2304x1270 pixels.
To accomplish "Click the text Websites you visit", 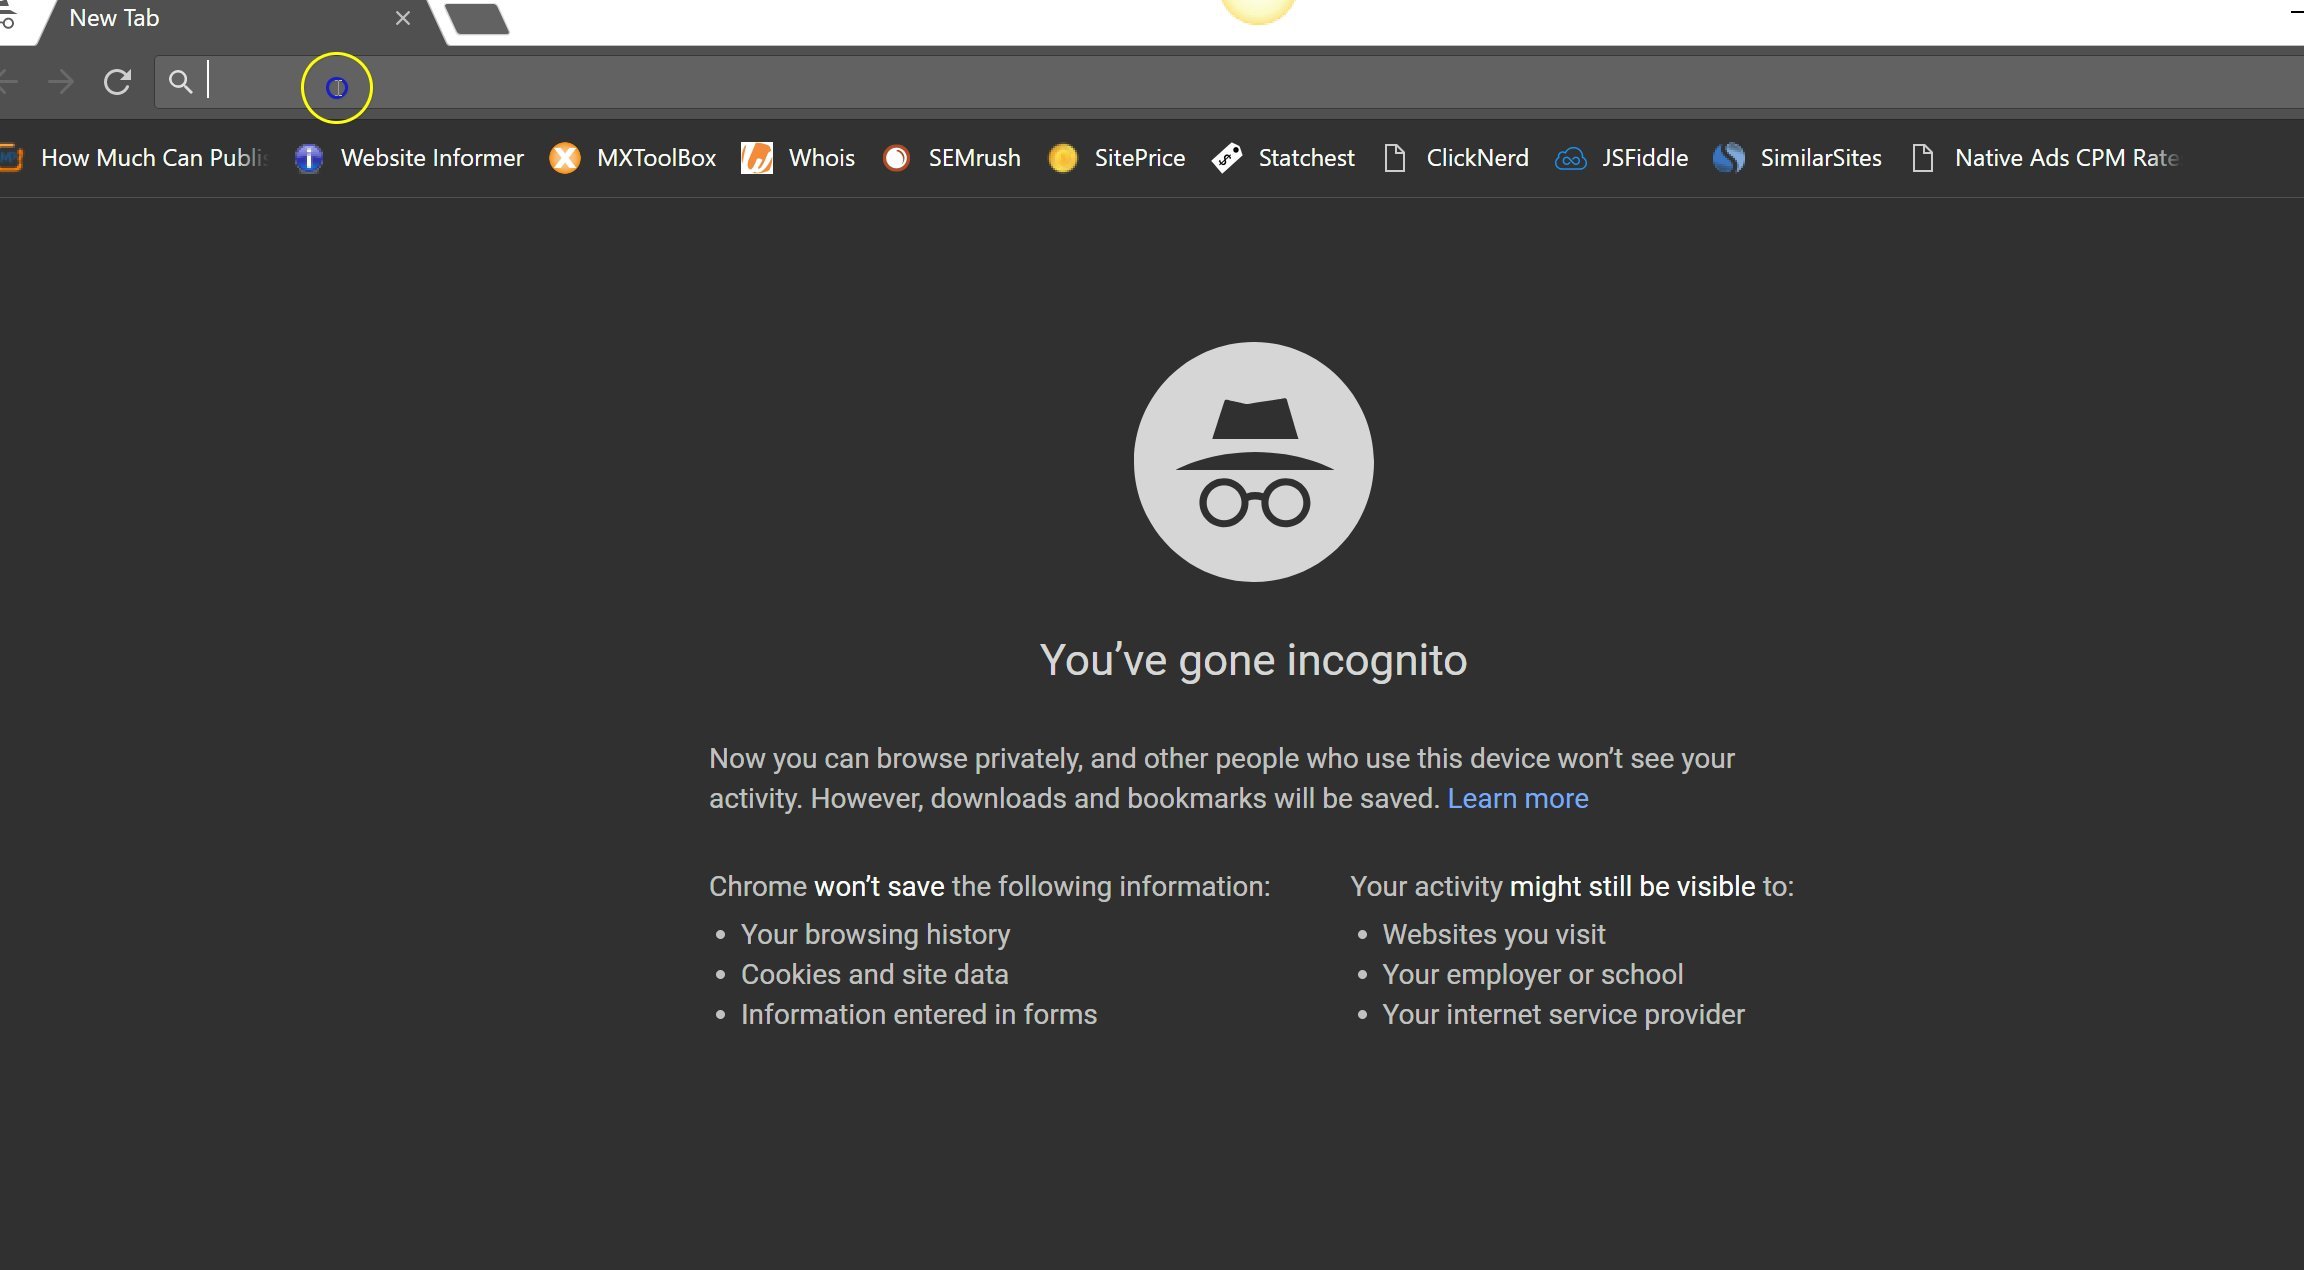I will coord(1493,935).
